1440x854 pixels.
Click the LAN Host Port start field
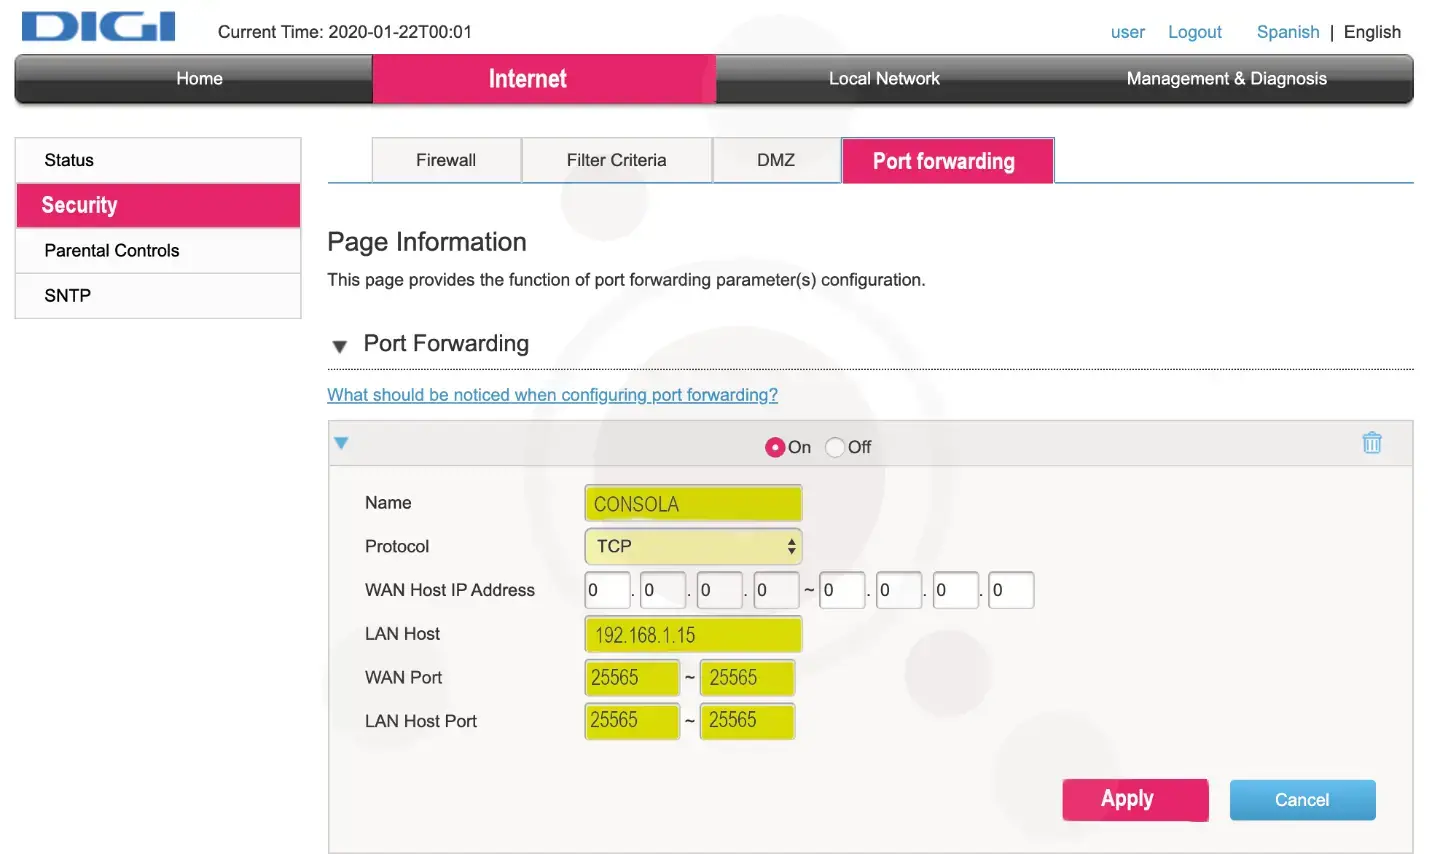coord(632,720)
